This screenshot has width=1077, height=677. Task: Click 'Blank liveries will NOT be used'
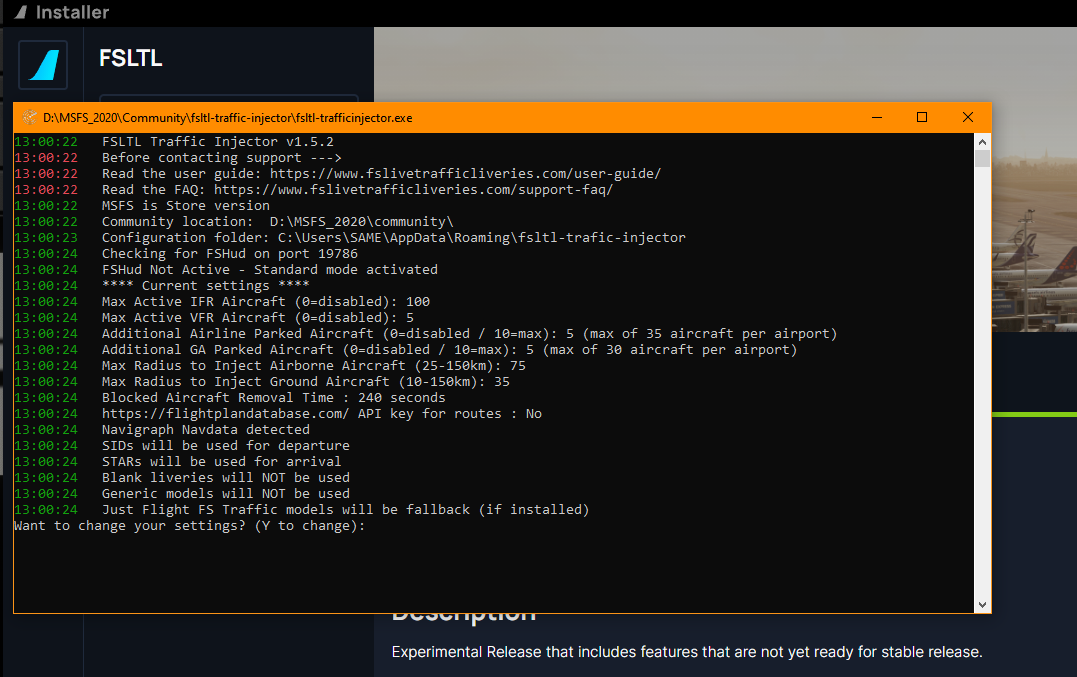(225, 477)
